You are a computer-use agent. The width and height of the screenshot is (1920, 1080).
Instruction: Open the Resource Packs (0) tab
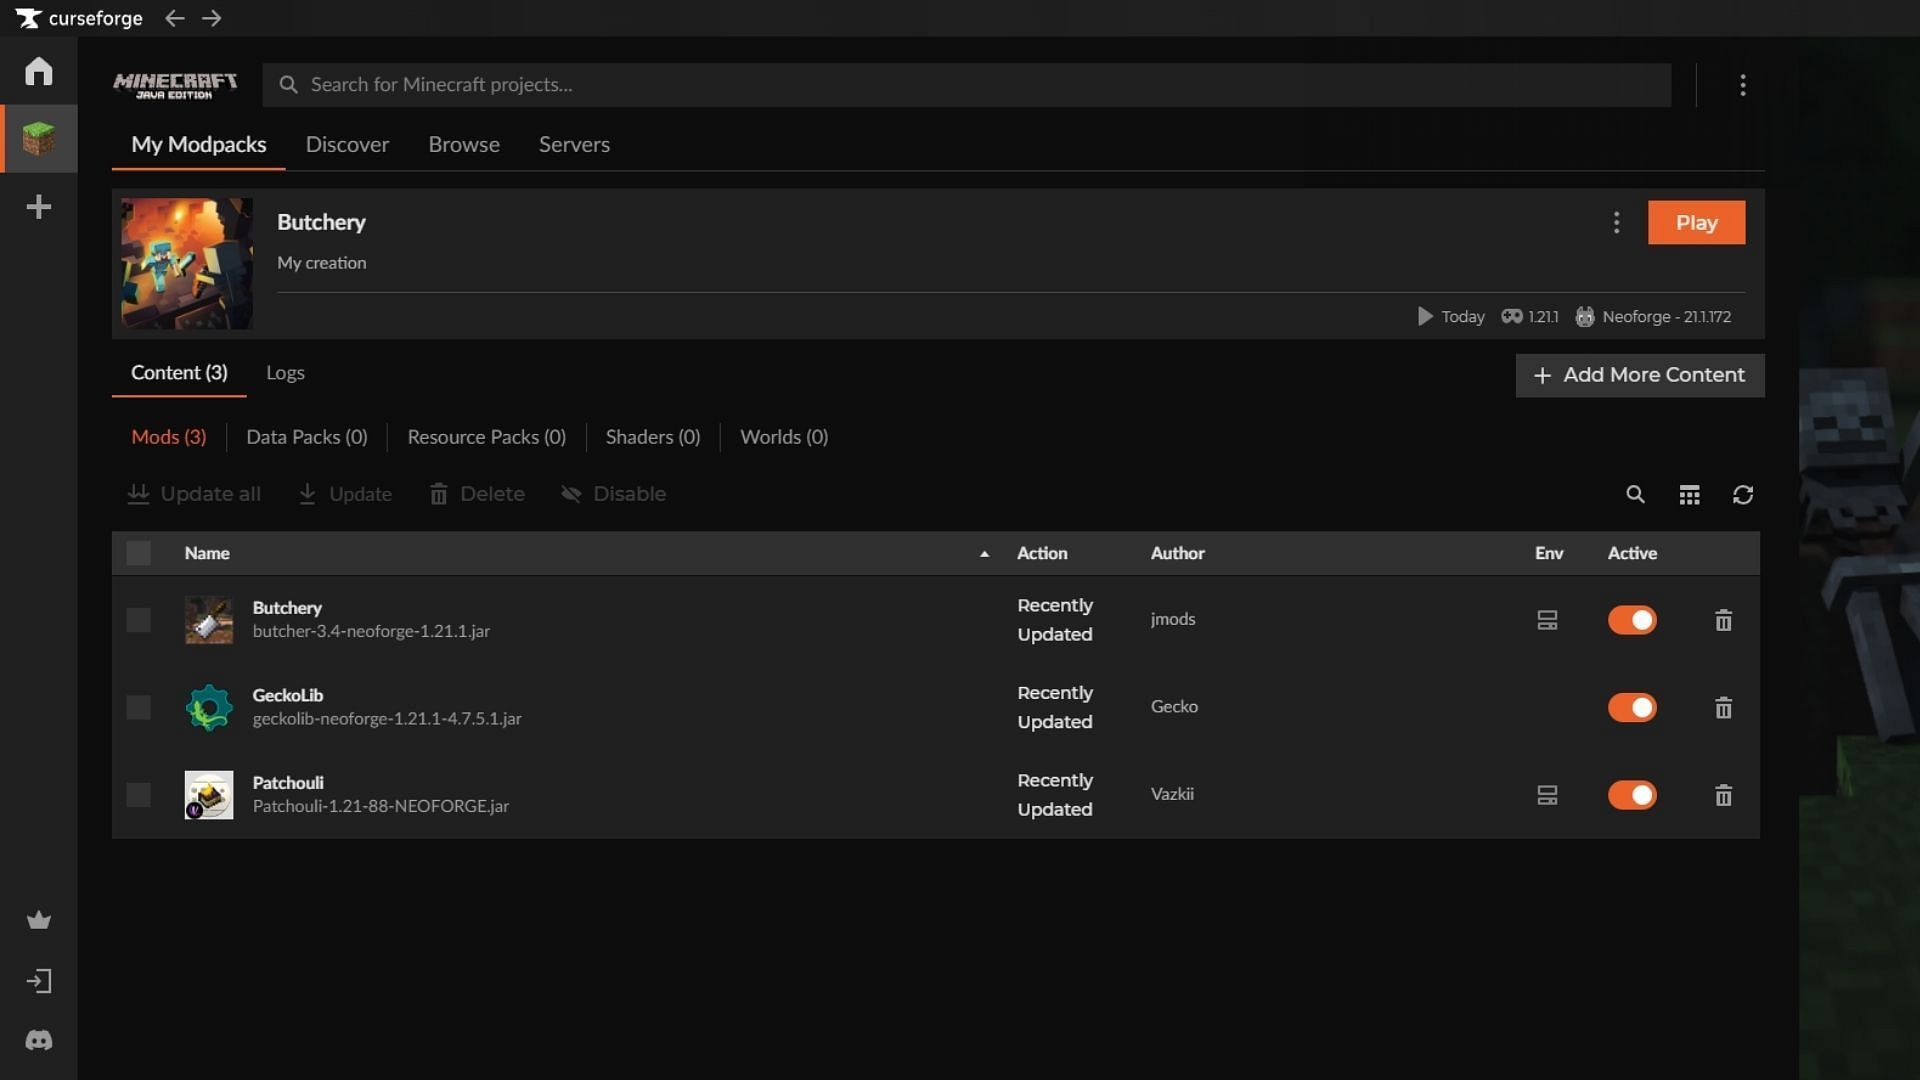[486, 437]
